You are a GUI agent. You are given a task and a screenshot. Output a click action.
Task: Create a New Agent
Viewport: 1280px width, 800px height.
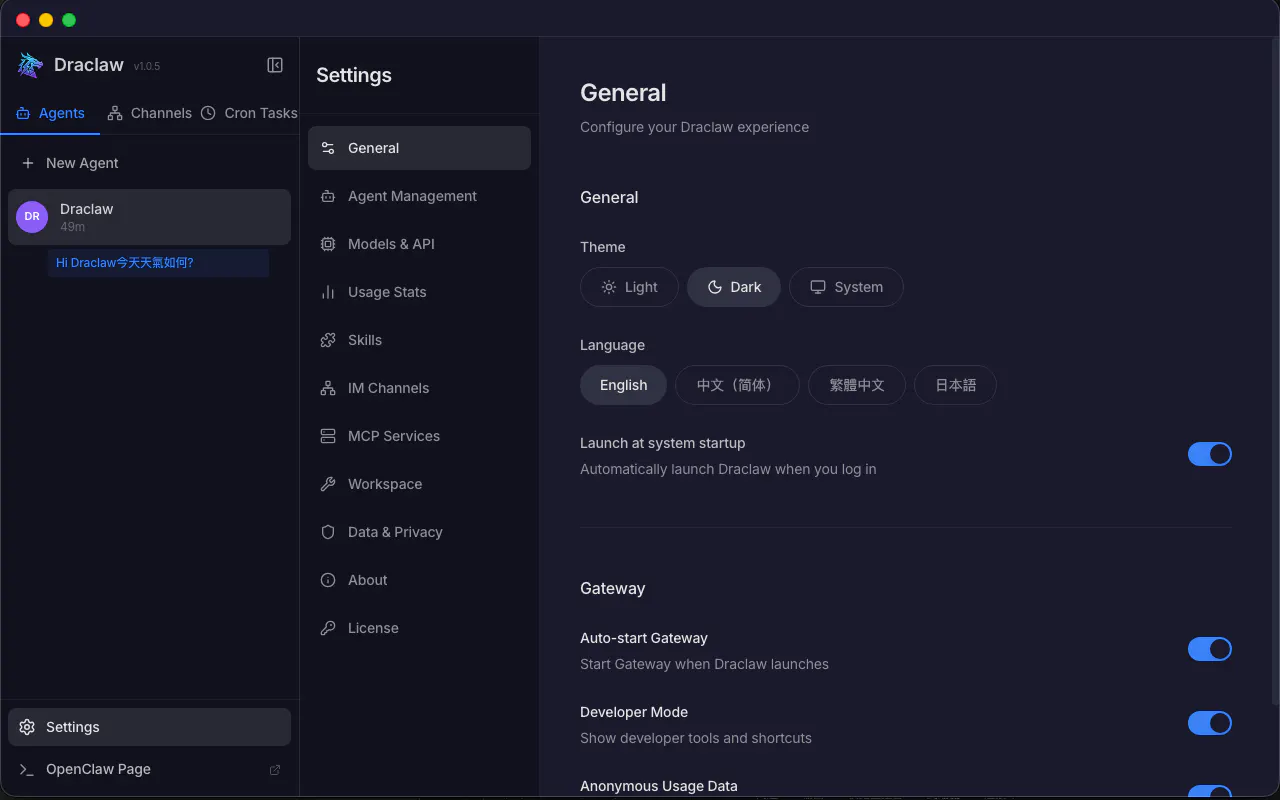pyautogui.click(x=70, y=163)
